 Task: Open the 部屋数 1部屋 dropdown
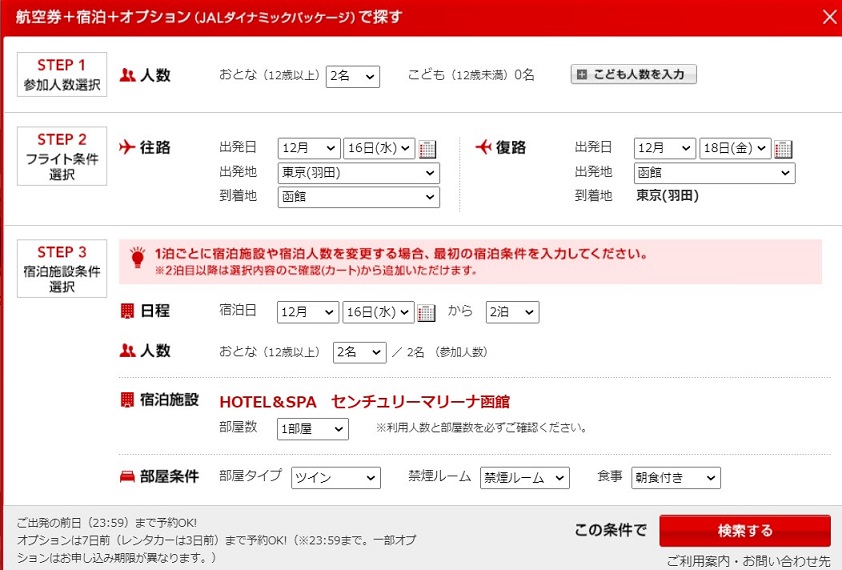click(x=313, y=429)
